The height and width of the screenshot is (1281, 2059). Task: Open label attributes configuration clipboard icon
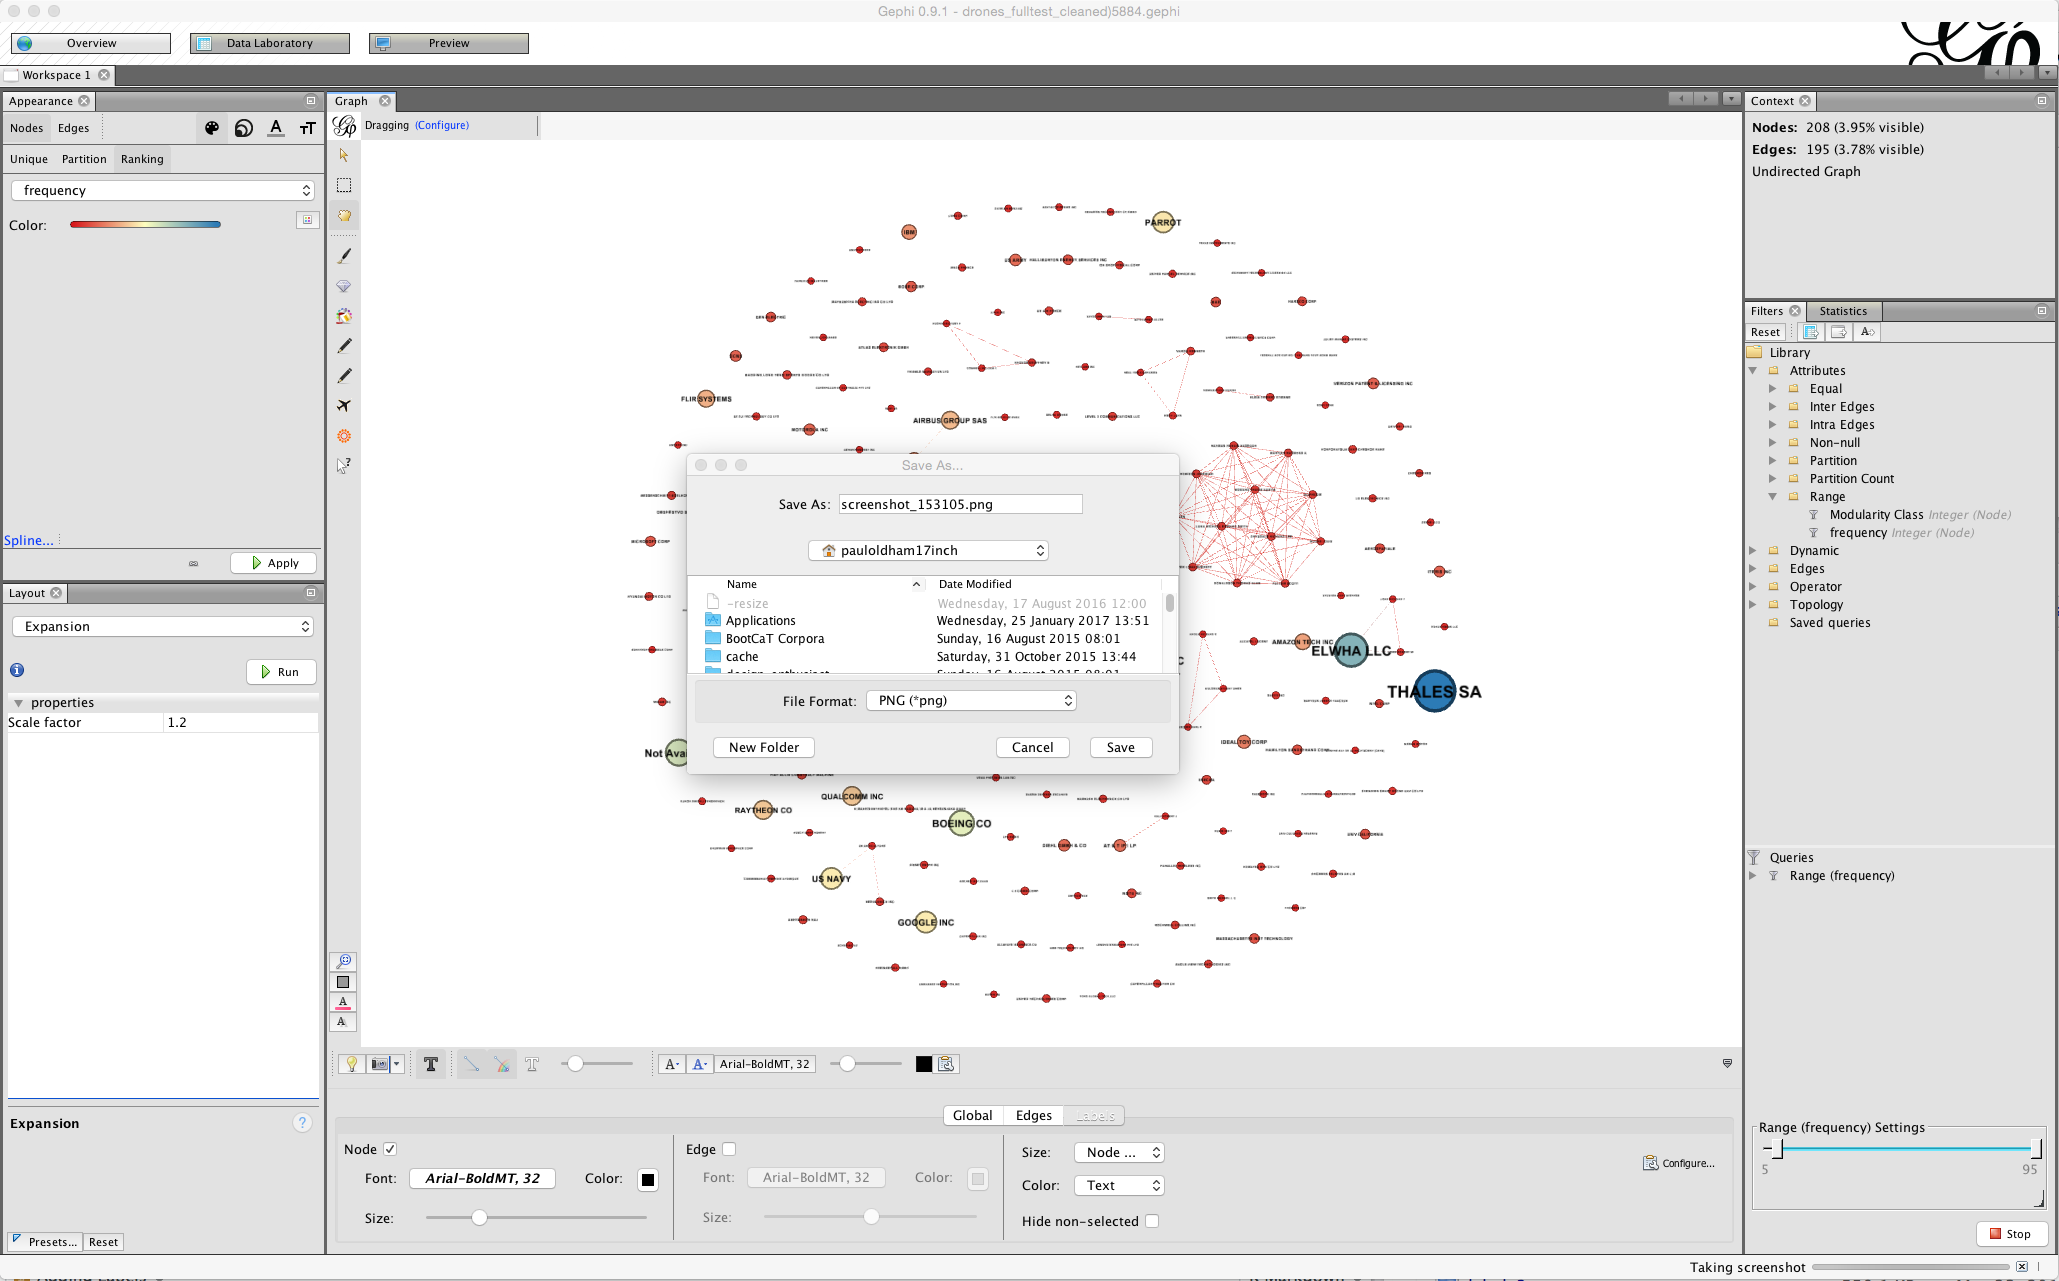[947, 1064]
